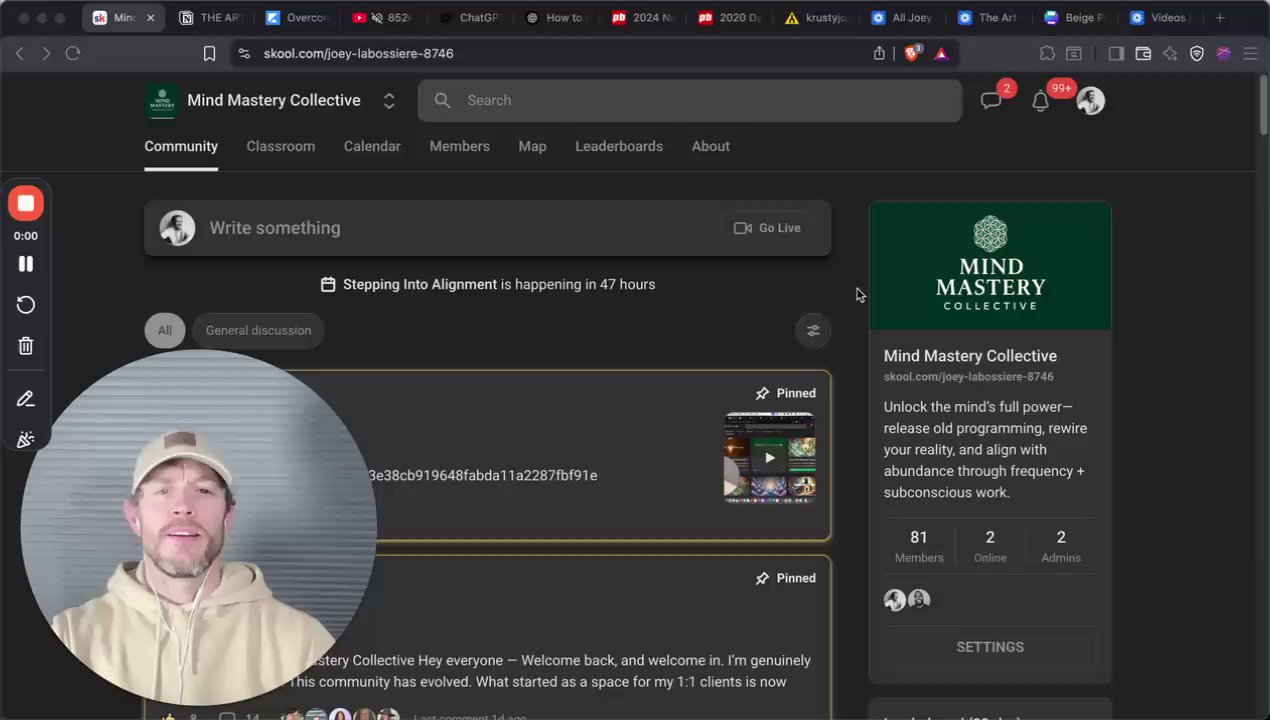Viewport: 1270px width, 720px height.
Task: Open the Map tab
Action: (532, 146)
